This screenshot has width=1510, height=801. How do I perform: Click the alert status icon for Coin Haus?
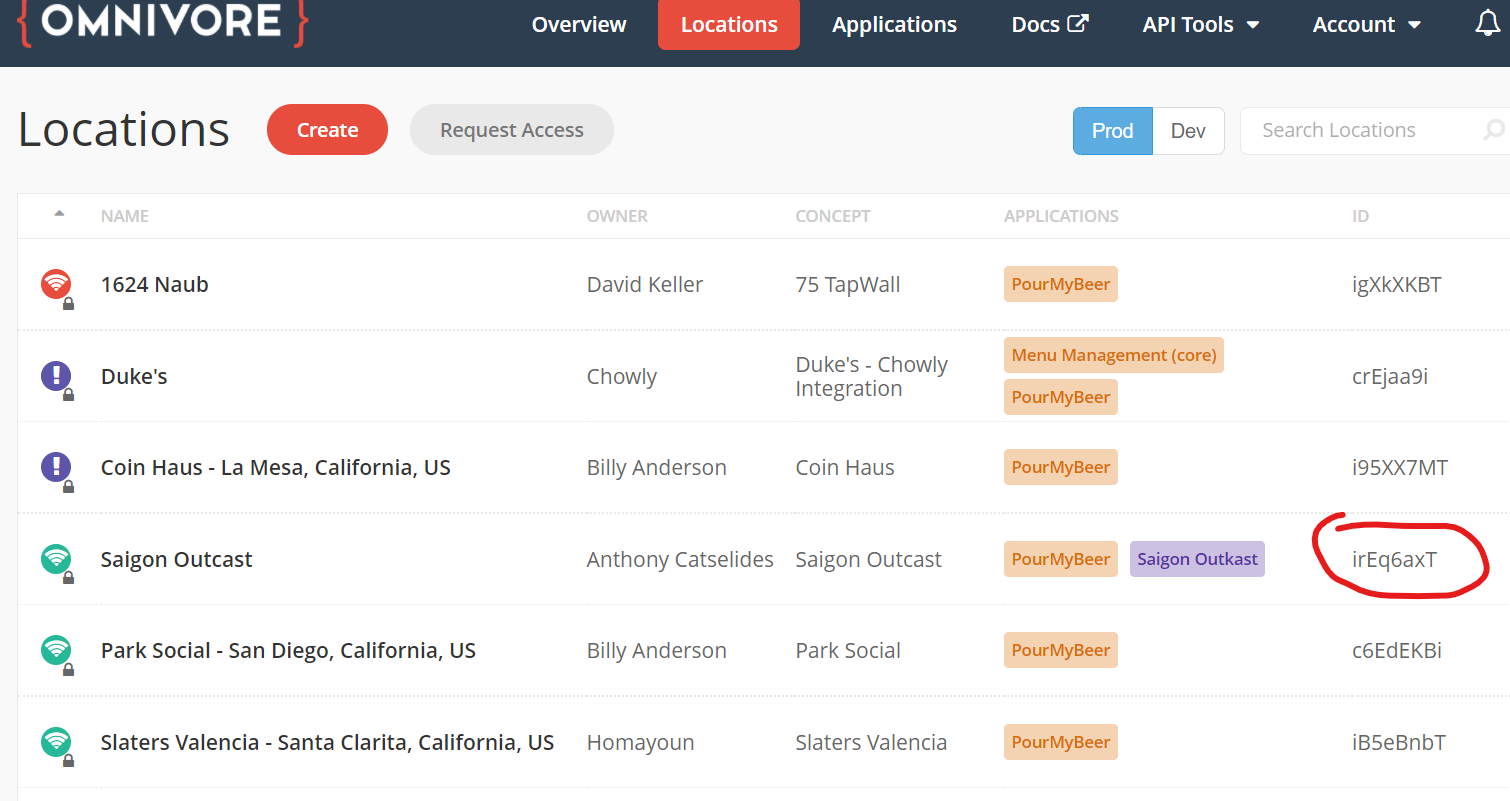point(55,467)
